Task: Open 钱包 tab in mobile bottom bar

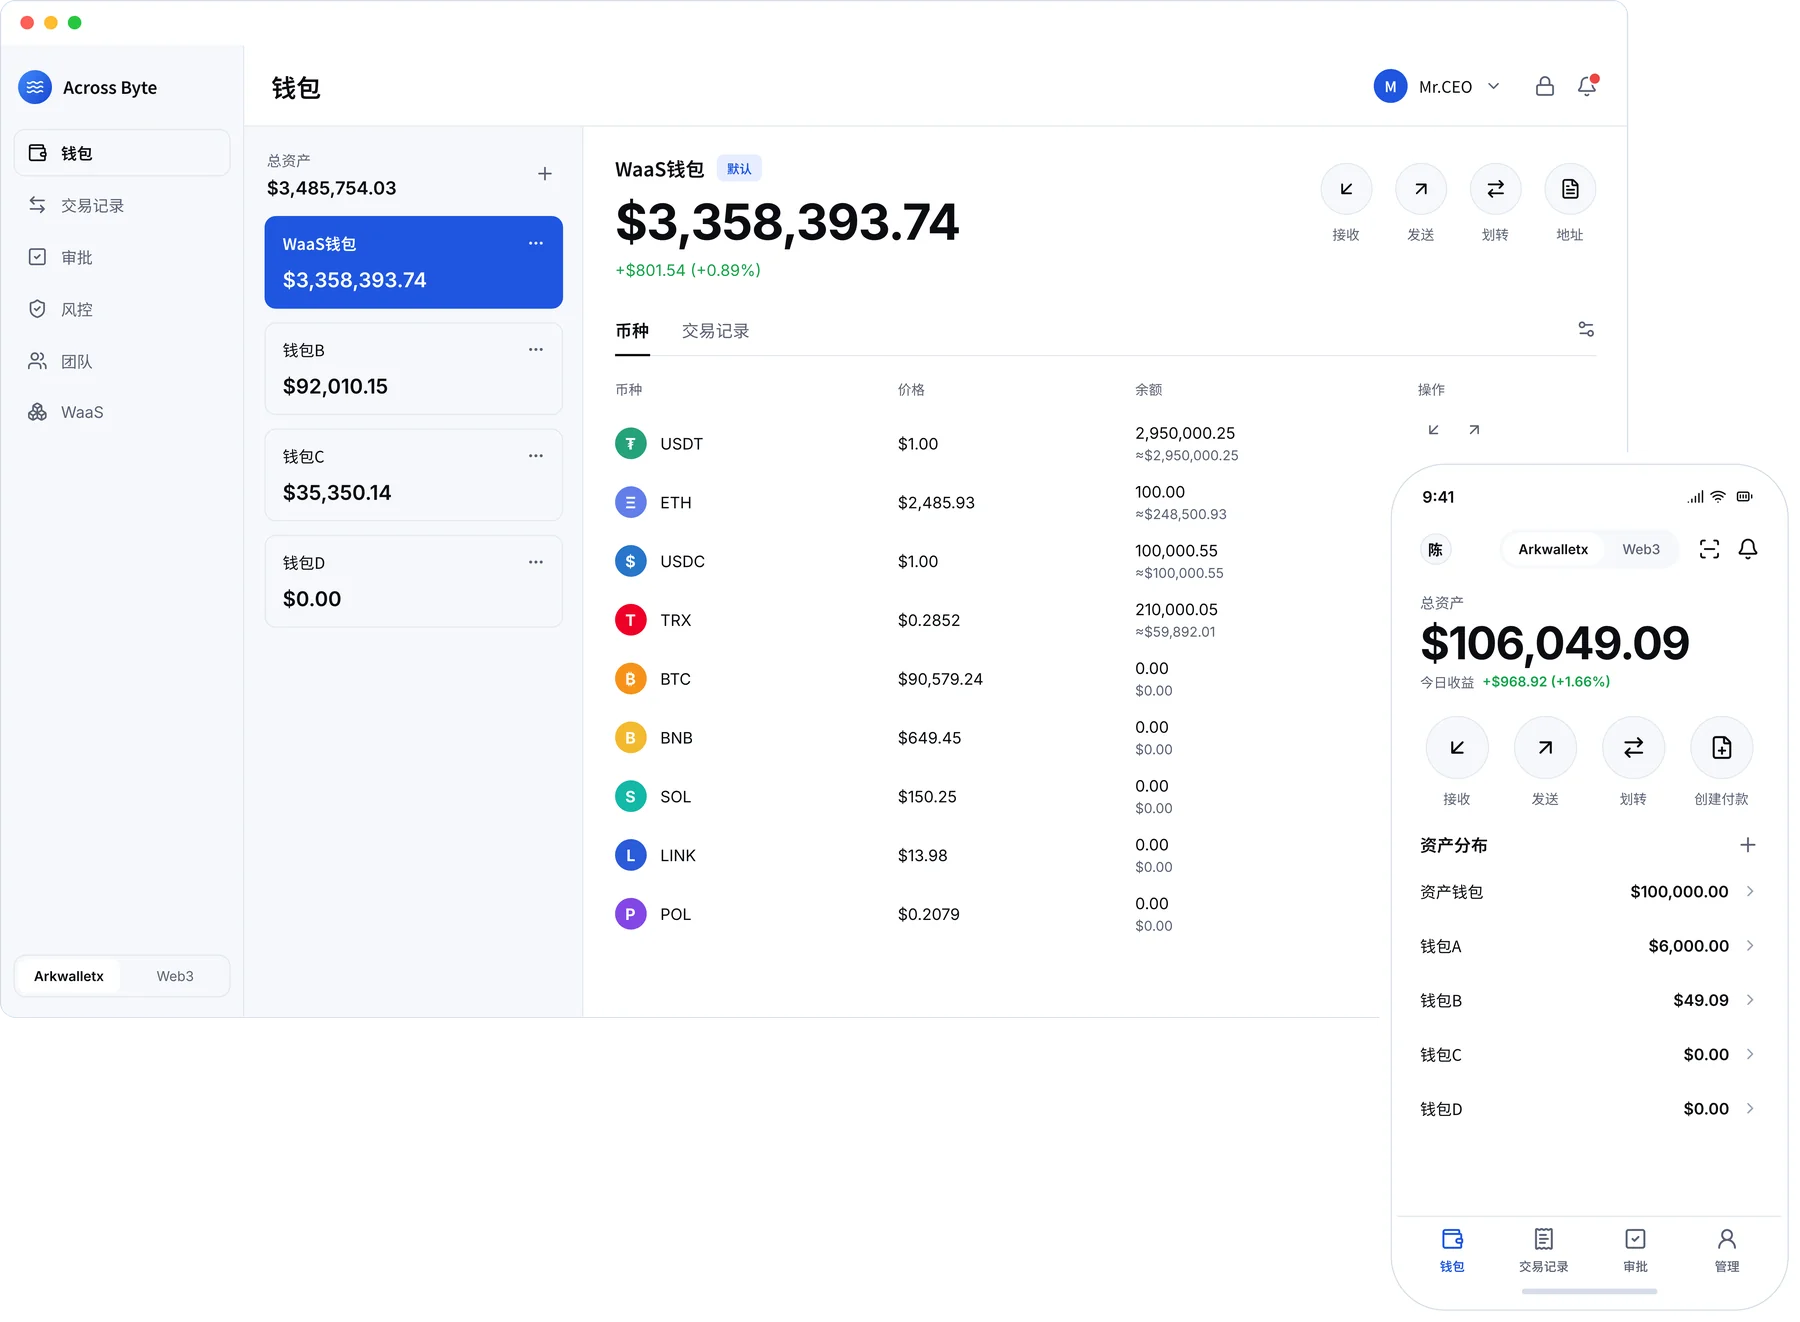Action: (x=1452, y=1250)
